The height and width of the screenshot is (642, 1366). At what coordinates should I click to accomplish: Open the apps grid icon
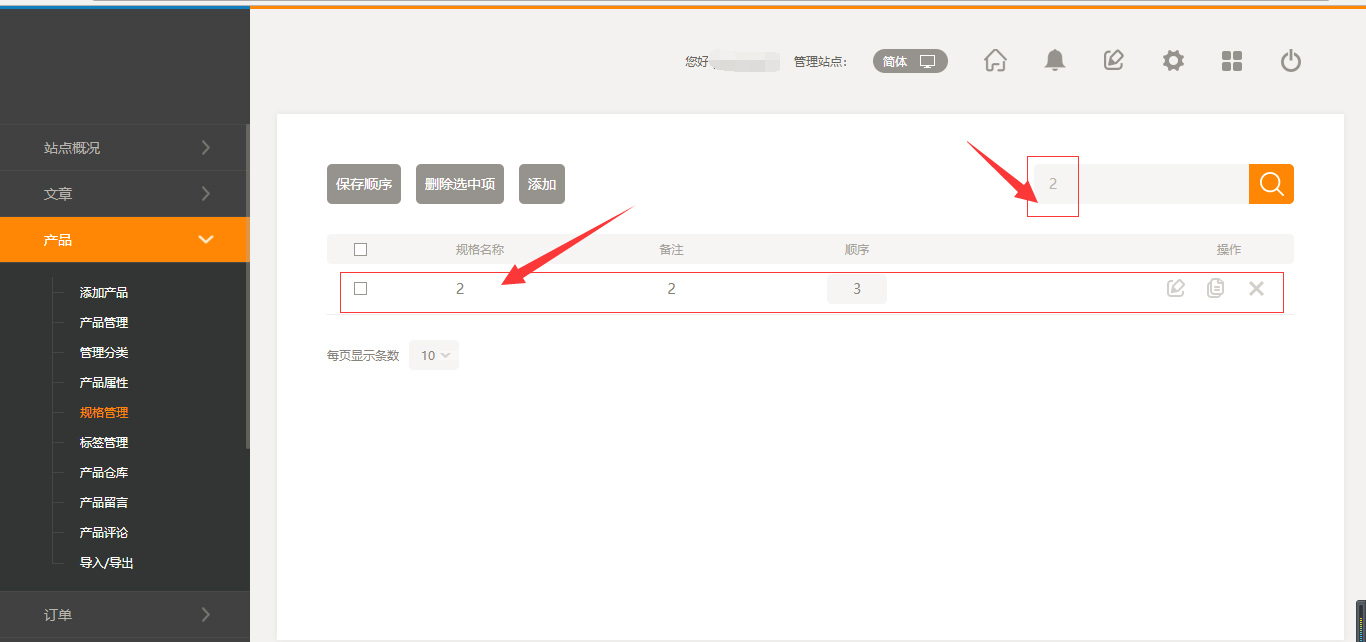[1232, 61]
